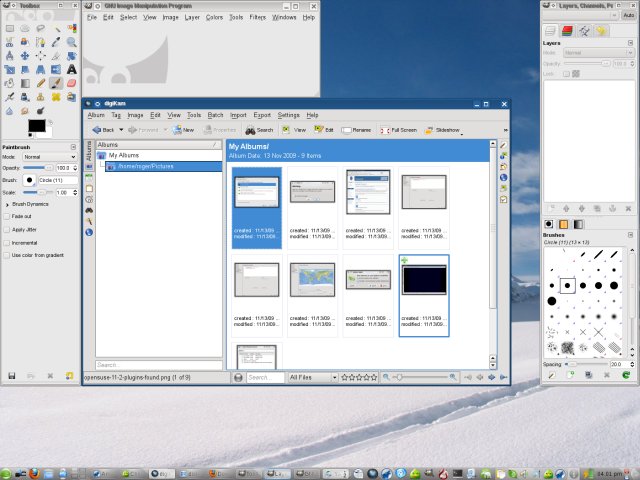Image resolution: width=640 pixels, height=480 pixels.
Task: Select the Text tool in GIMP Toolbox
Action: (73, 69)
